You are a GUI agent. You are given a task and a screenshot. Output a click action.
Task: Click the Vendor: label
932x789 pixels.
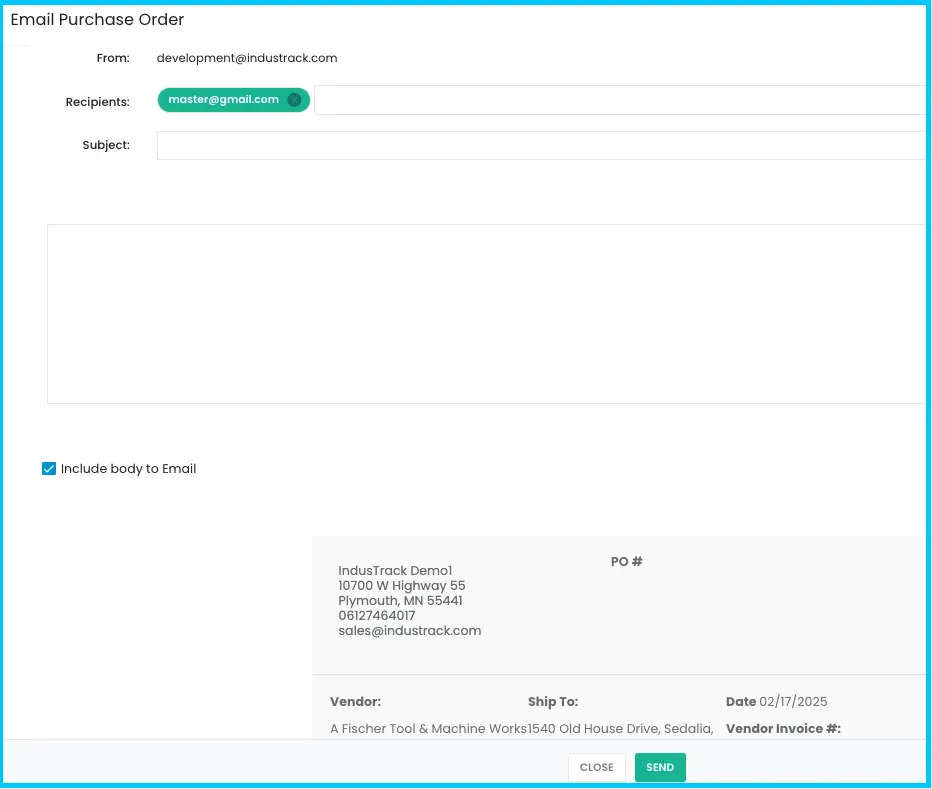[x=355, y=702]
